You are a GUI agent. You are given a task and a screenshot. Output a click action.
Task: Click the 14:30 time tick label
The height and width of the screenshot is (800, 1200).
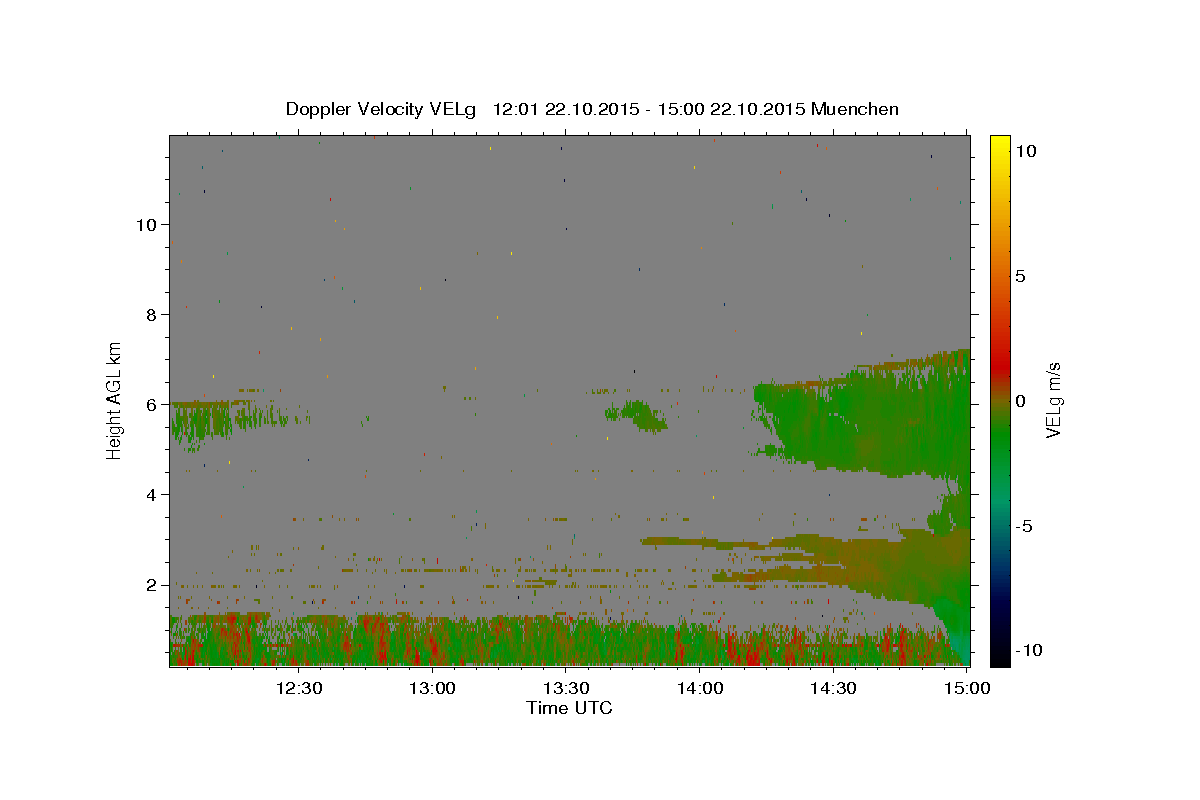[833, 689]
